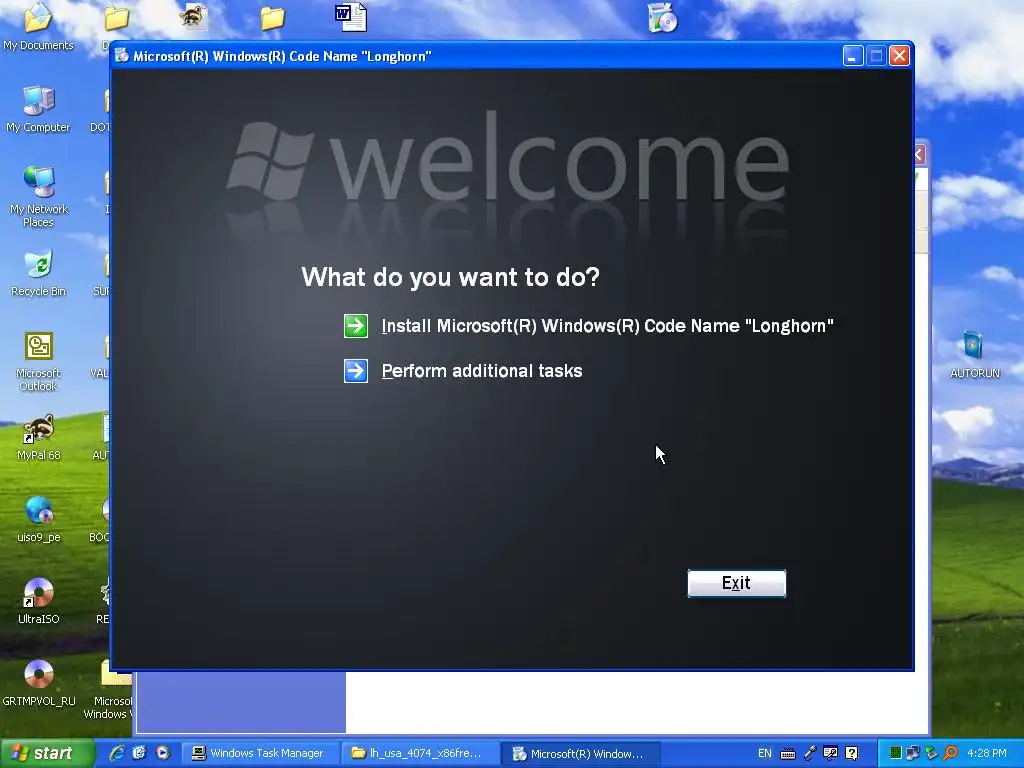This screenshot has height=768, width=1024.
Task: Click the Exit button
Action: click(x=737, y=583)
